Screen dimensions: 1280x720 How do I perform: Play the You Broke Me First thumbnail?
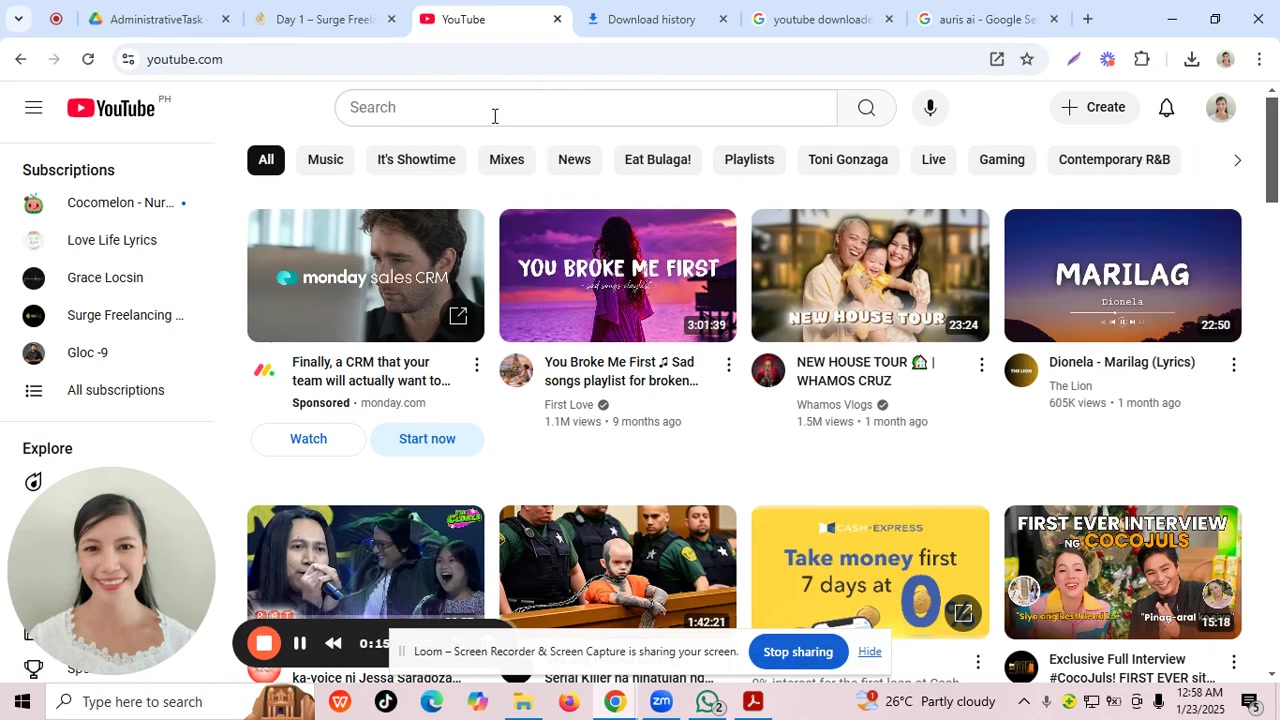click(618, 275)
